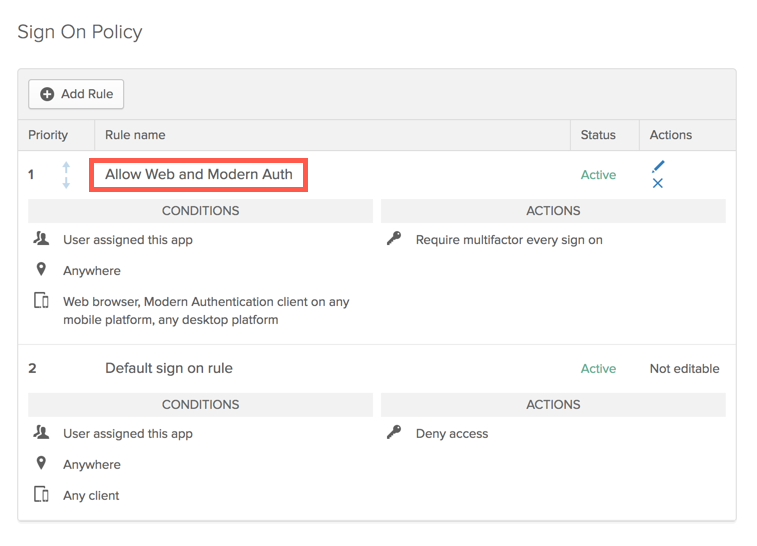
Task: Click the device icon next to Web browser condition
Action: pyautogui.click(x=41, y=301)
